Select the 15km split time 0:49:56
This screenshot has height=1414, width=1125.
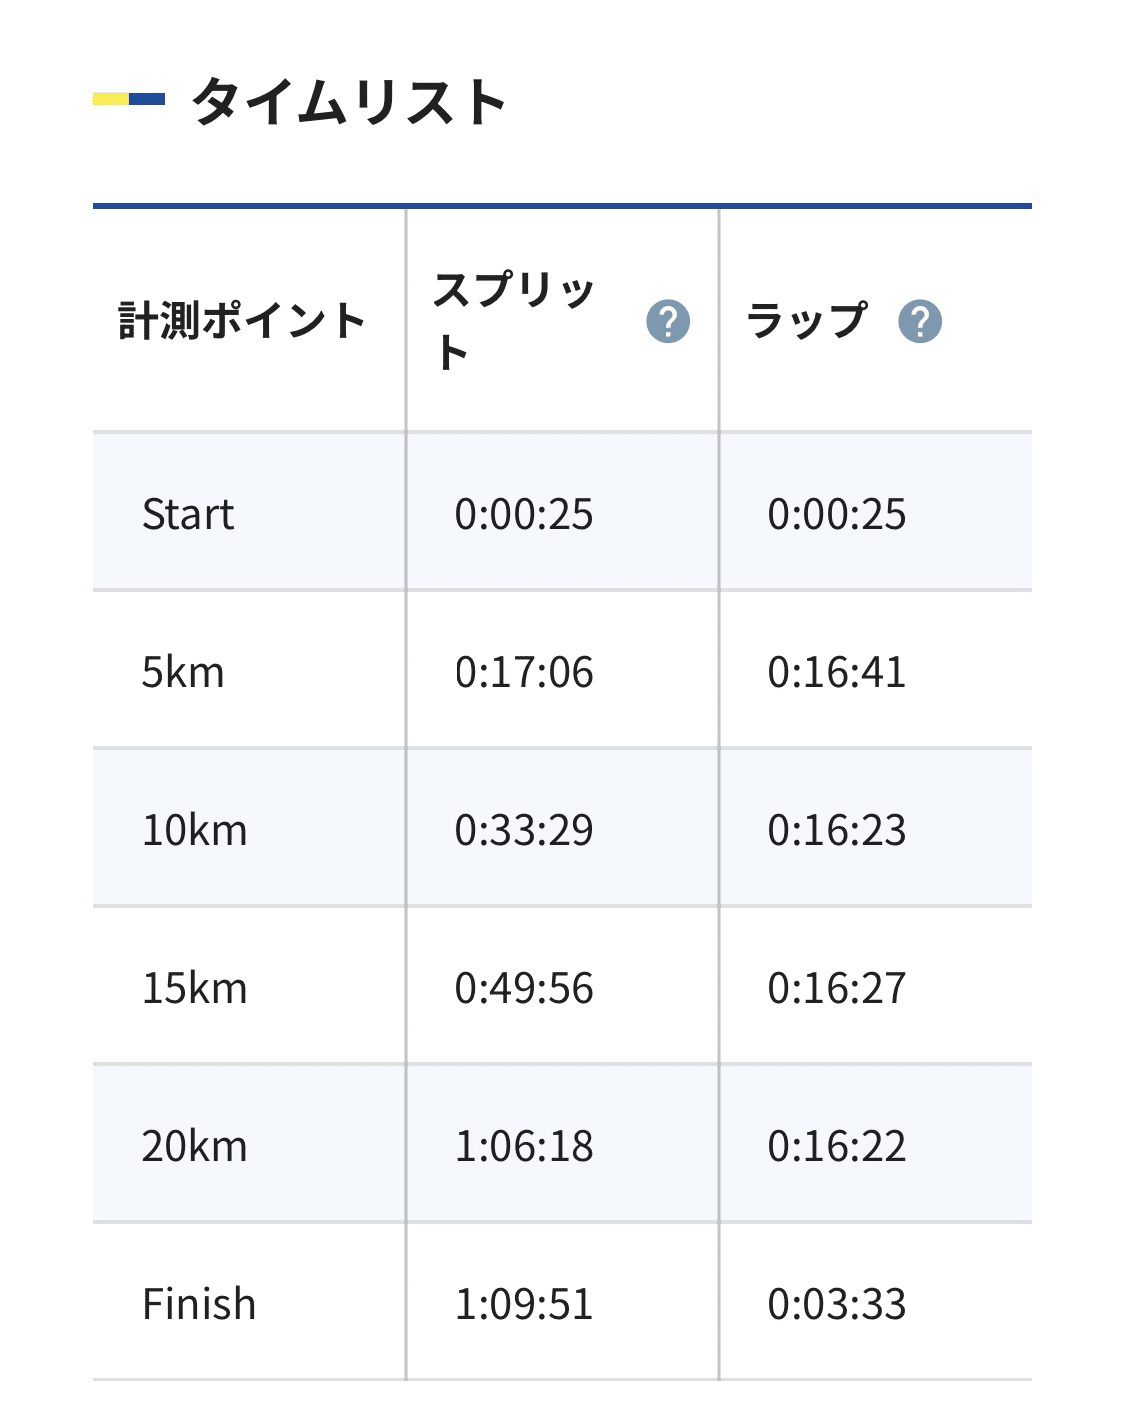[x=524, y=989]
